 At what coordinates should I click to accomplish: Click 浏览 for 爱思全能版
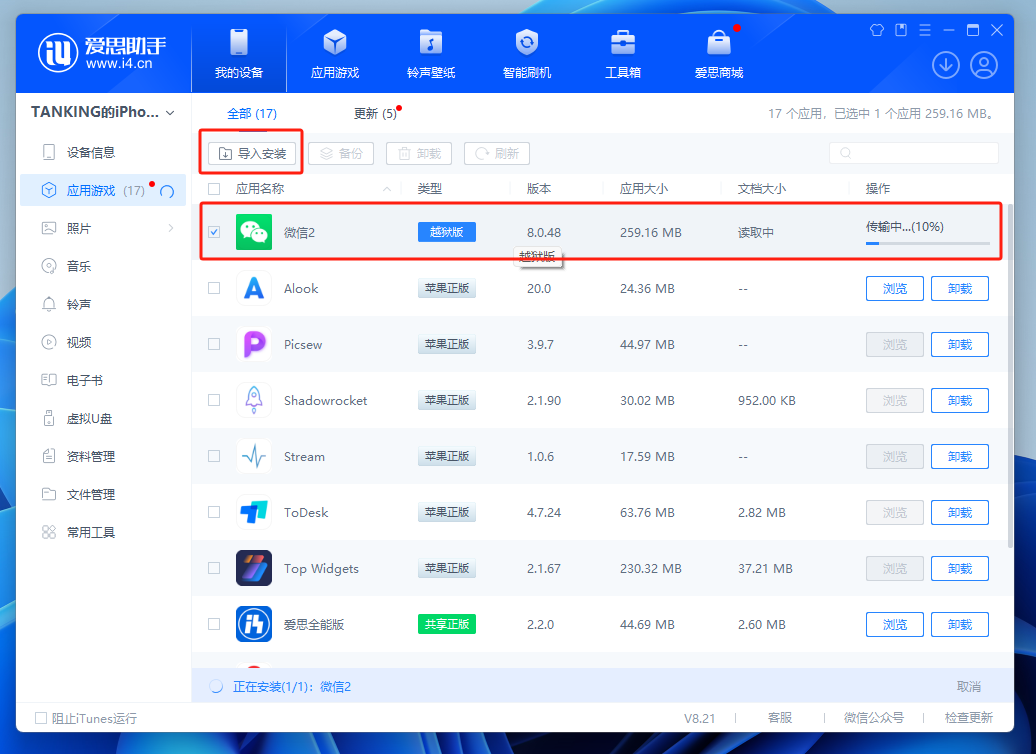(x=895, y=624)
